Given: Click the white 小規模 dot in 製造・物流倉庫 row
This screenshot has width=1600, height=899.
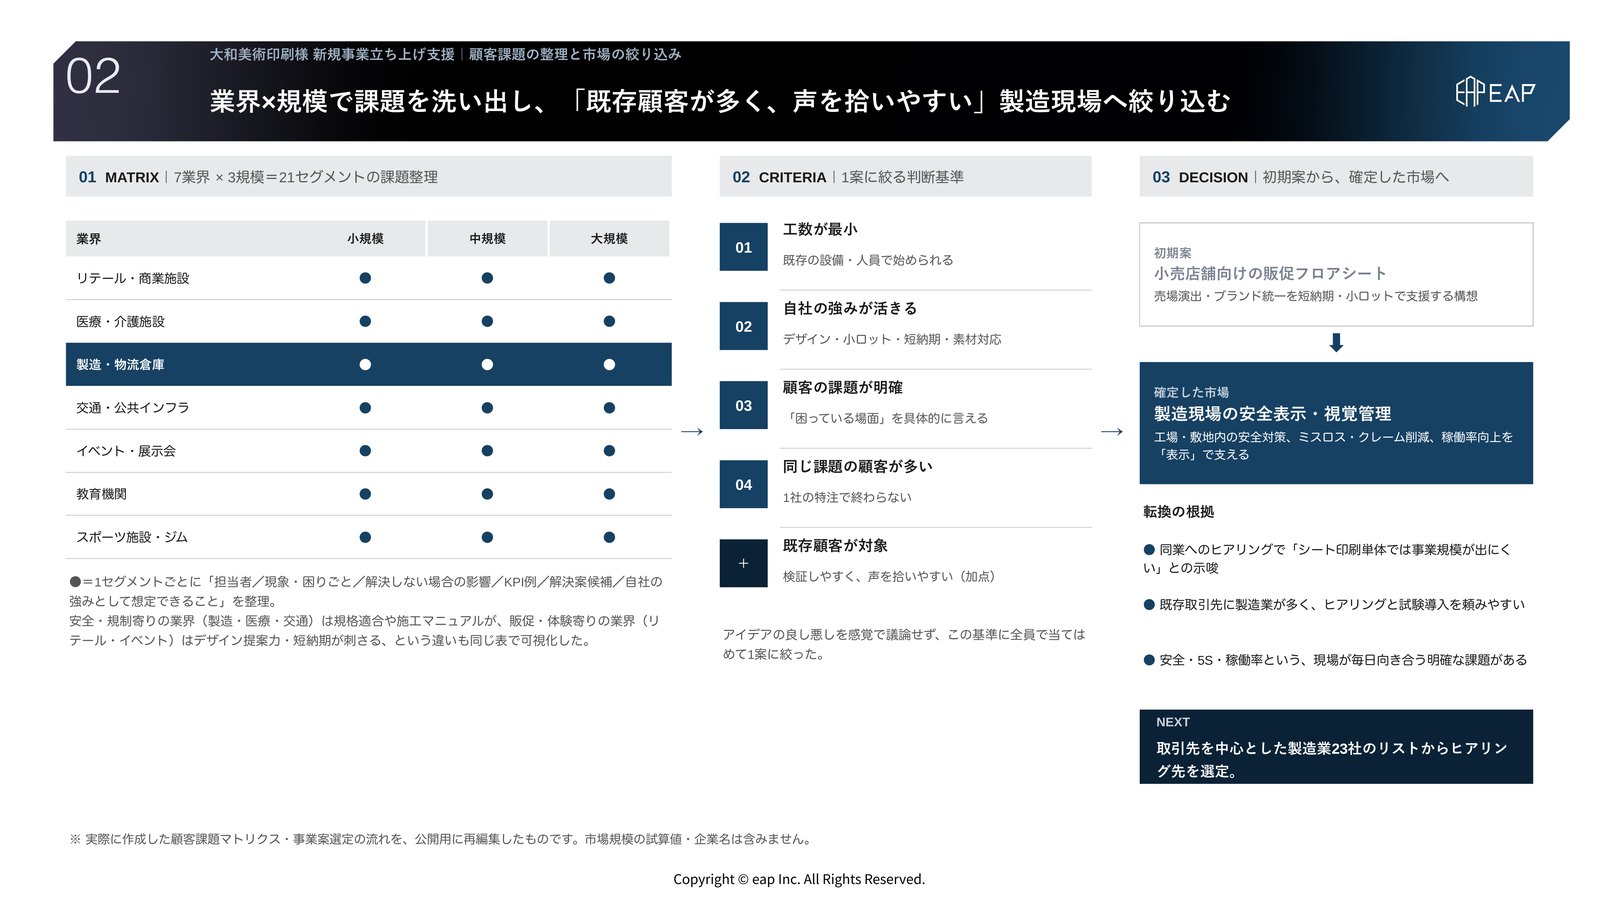Looking at the screenshot, I should (x=365, y=364).
